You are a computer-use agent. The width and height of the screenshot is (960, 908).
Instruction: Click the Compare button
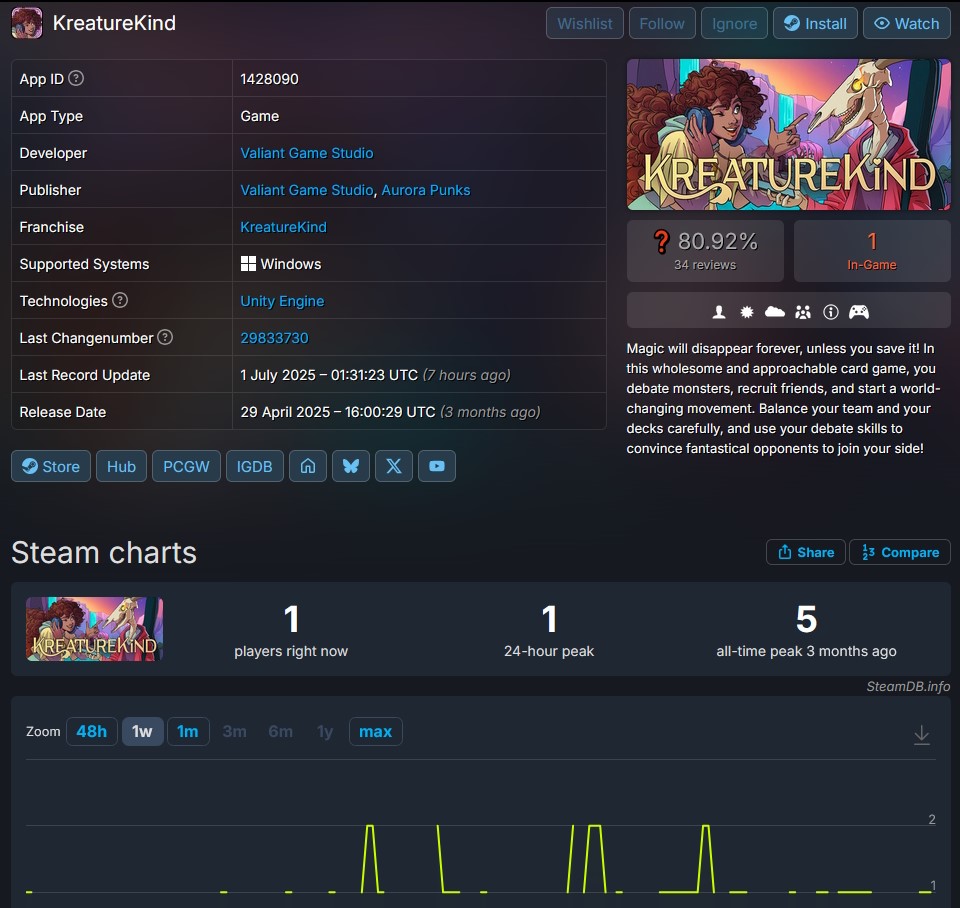(x=899, y=552)
